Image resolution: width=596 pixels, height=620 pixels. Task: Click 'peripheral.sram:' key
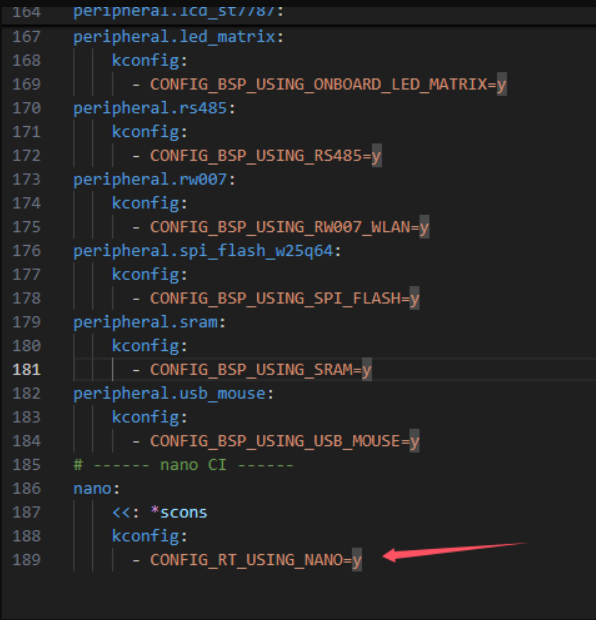[x=149, y=322]
